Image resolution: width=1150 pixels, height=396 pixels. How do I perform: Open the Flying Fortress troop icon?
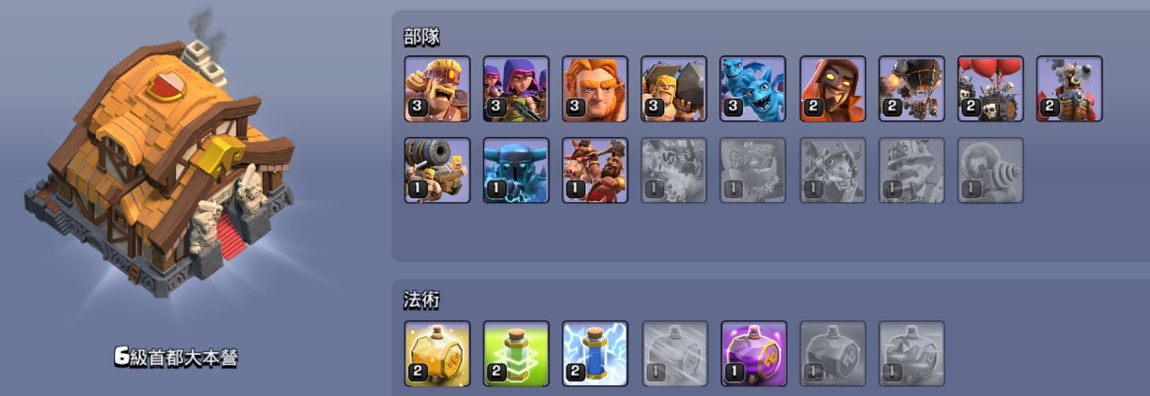(x=1069, y=89)
